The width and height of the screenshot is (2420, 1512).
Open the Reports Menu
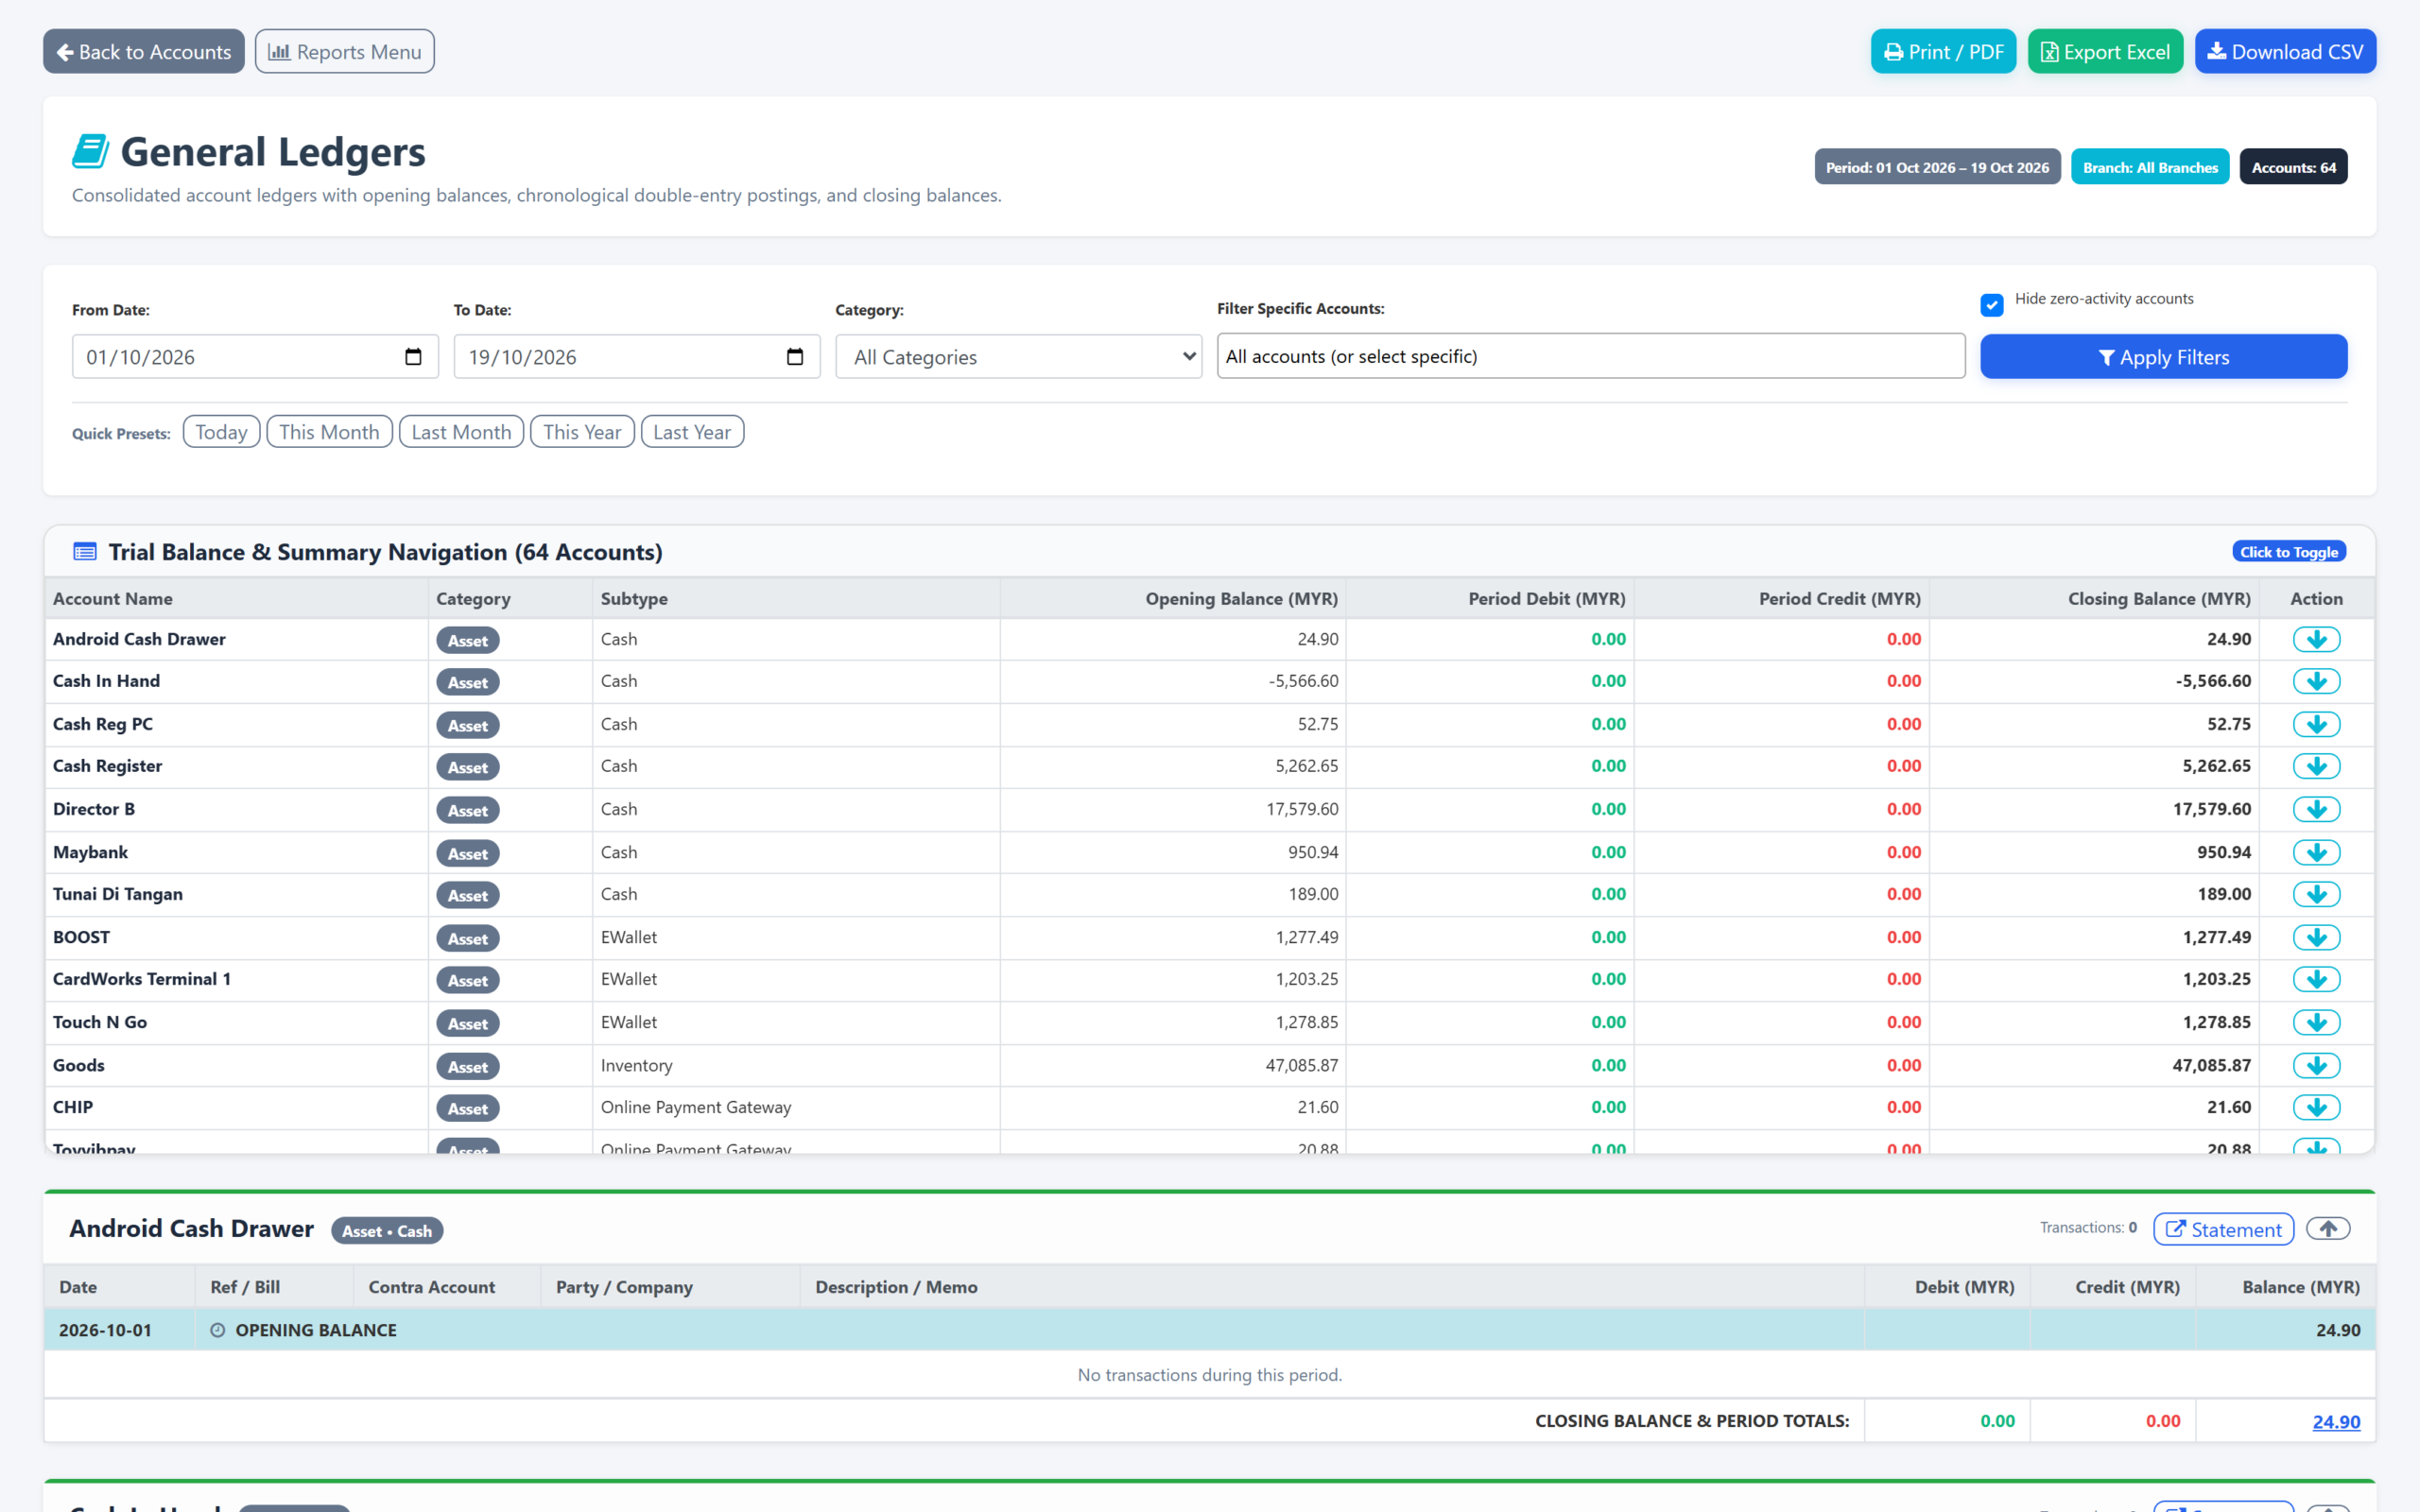(344, 51)
